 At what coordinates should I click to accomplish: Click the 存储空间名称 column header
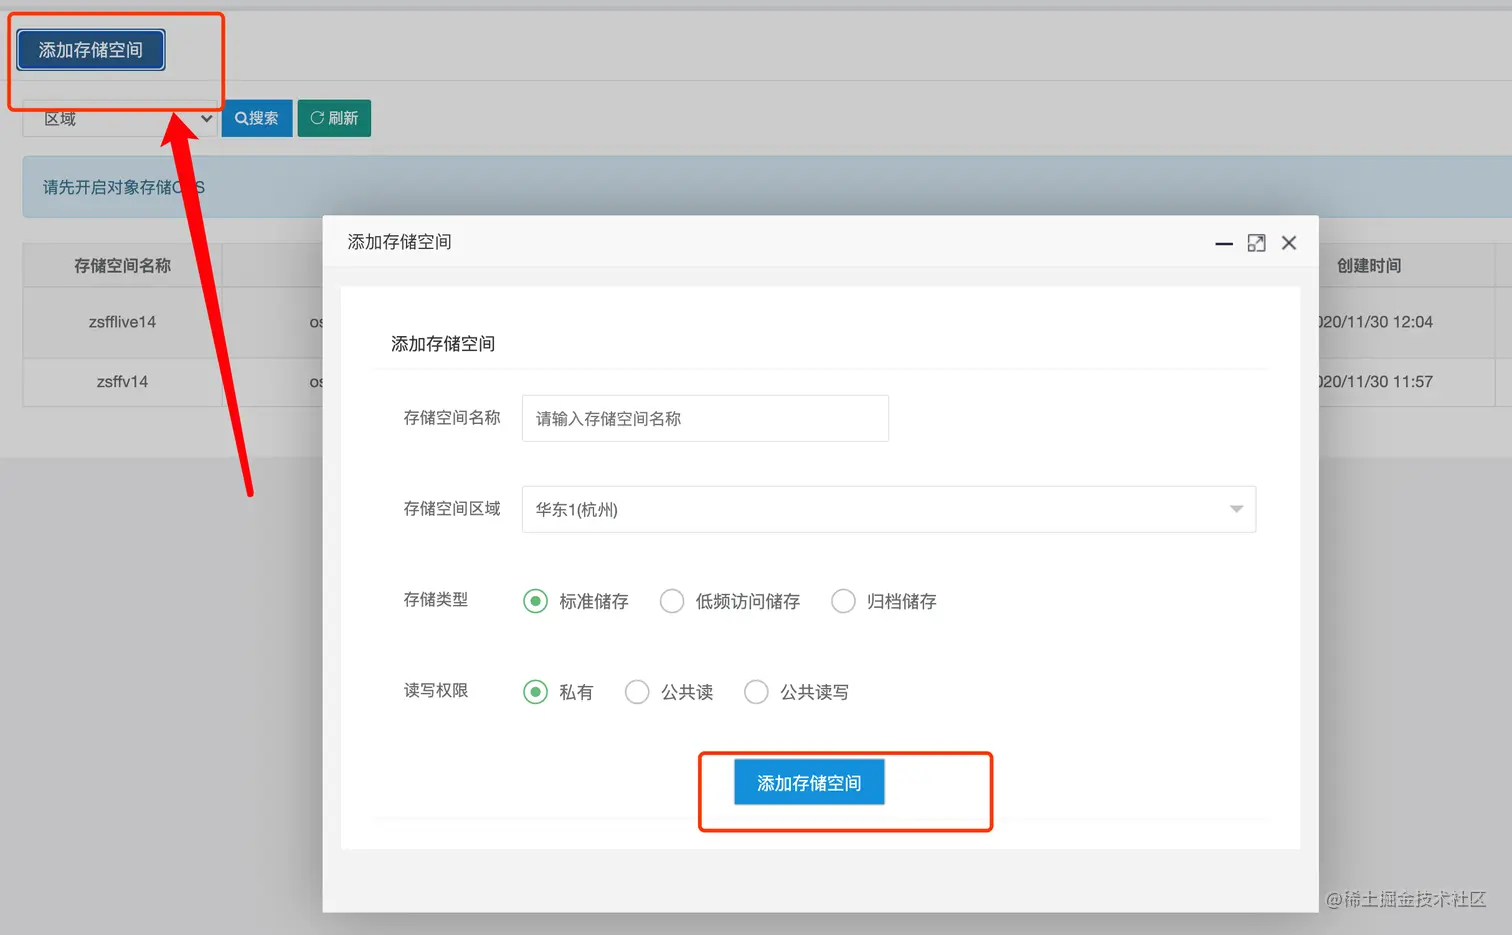point(122,266)
